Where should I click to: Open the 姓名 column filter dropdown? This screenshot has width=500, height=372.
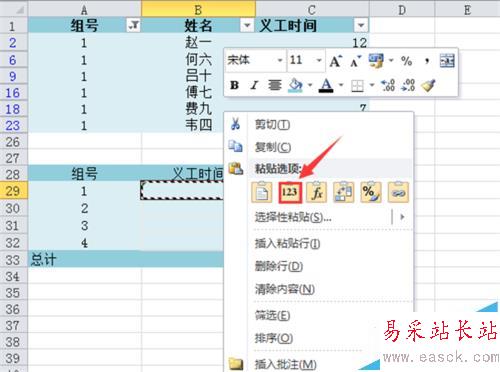click(x=247, y=25)
